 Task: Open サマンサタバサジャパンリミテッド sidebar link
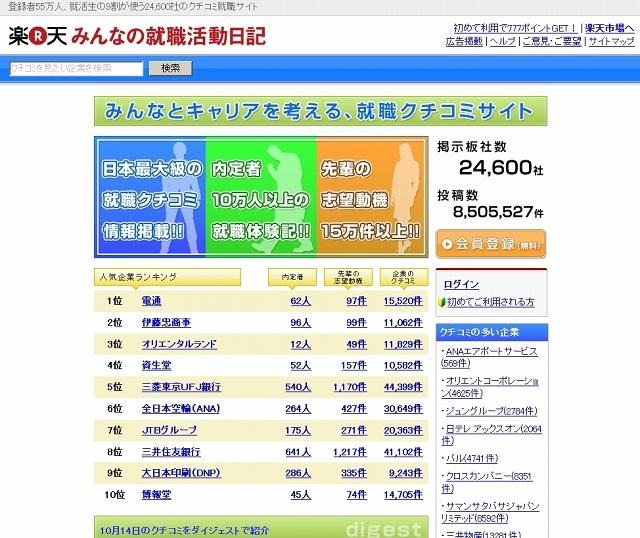pos(490,512)
